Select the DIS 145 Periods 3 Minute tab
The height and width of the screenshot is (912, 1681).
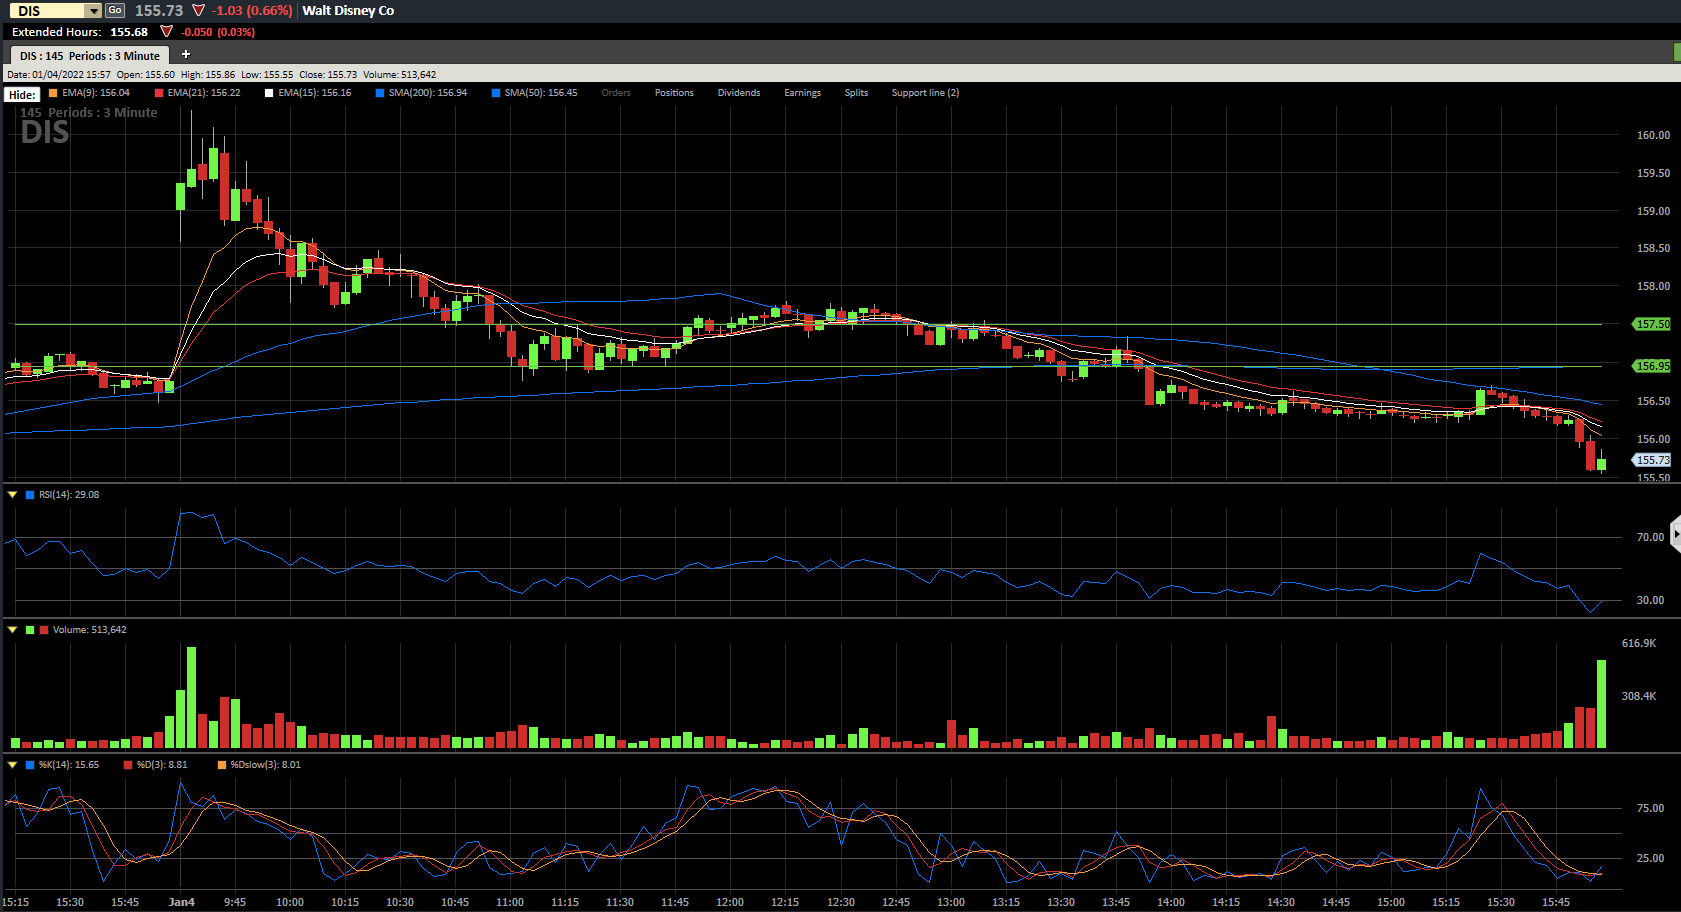(90, 56)
